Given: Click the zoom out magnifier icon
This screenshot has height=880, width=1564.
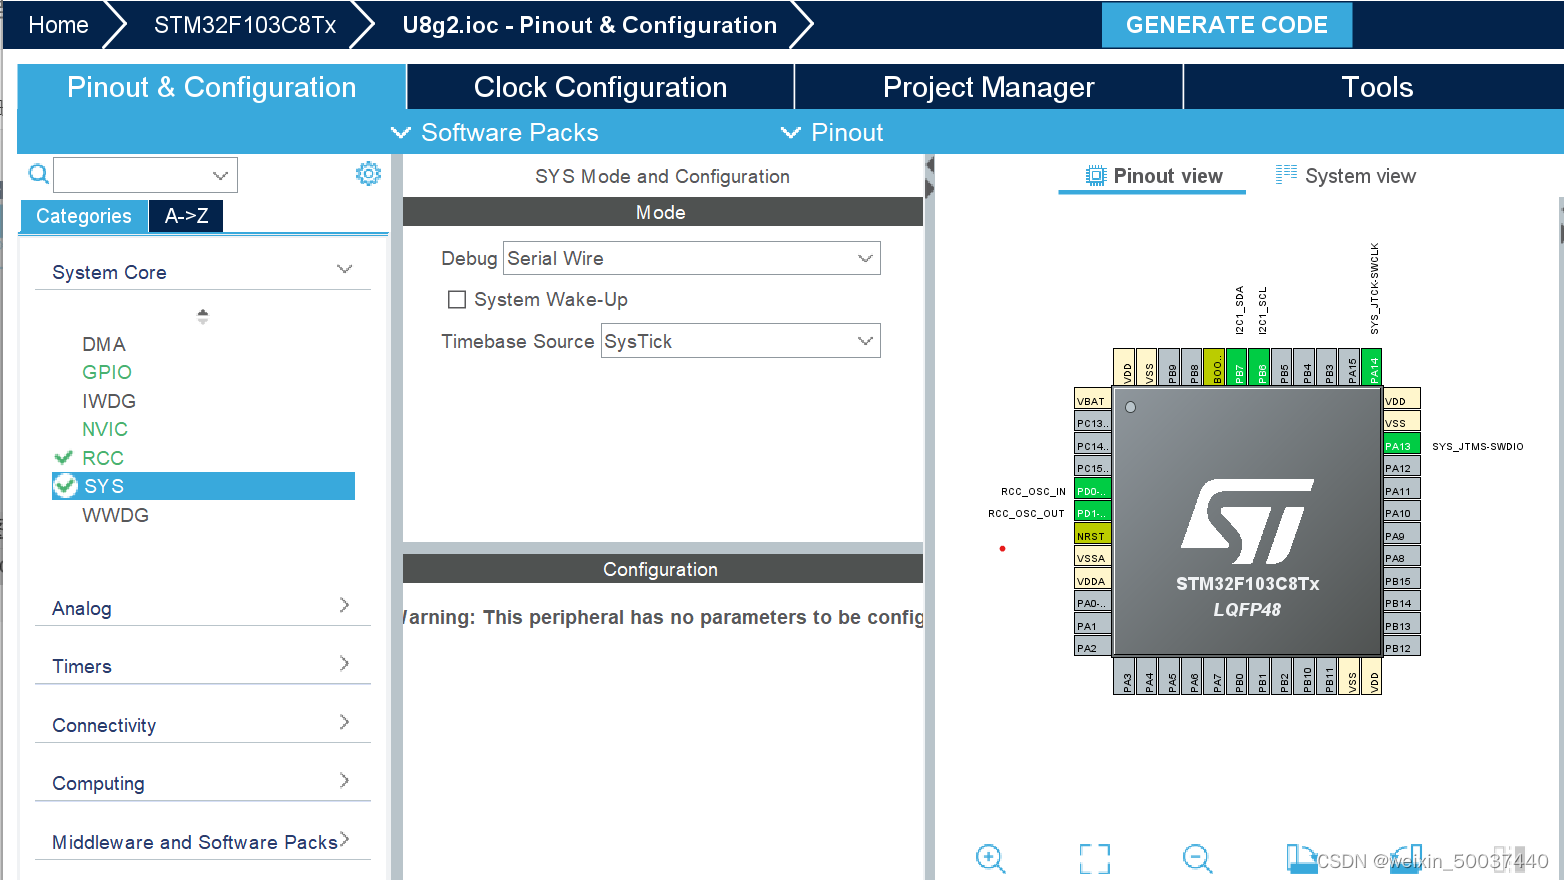Looking at the screenshot, I should coord(1197,858).
